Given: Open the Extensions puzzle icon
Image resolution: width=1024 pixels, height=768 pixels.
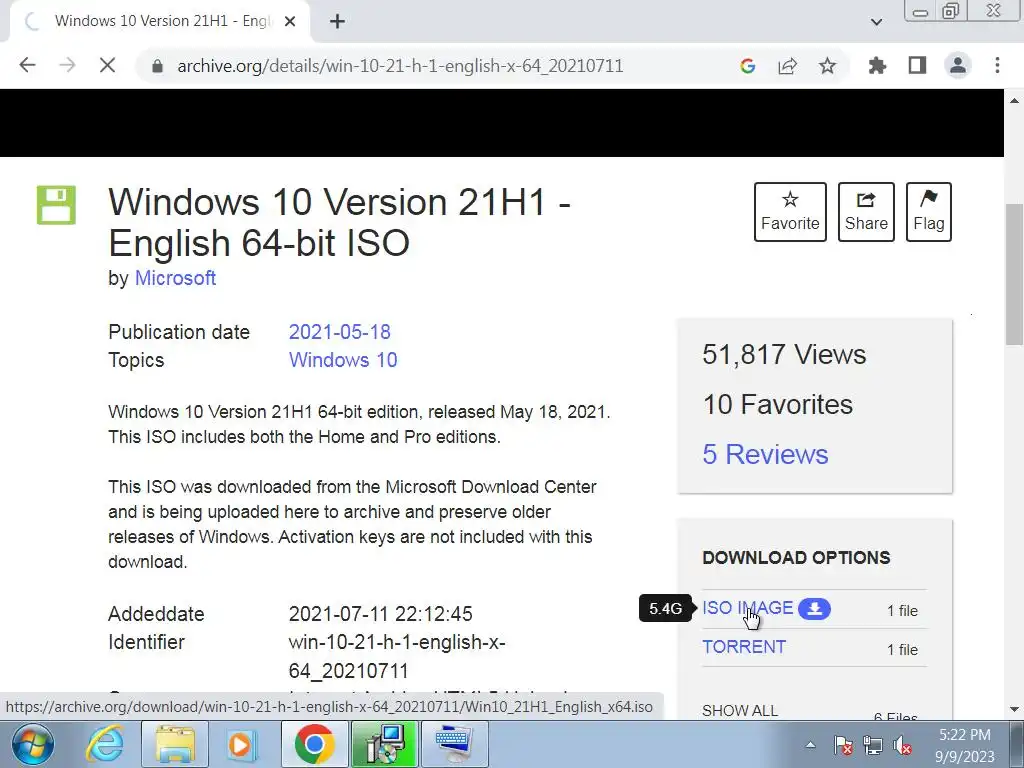Looking at the screenshot, I should click(x=877, y=65).
